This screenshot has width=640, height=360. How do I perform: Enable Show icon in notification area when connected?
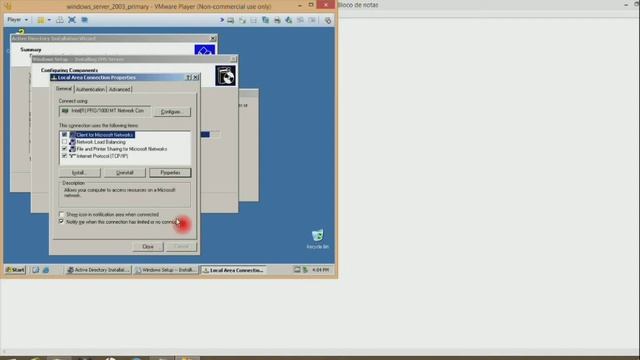tap(62, 214)
